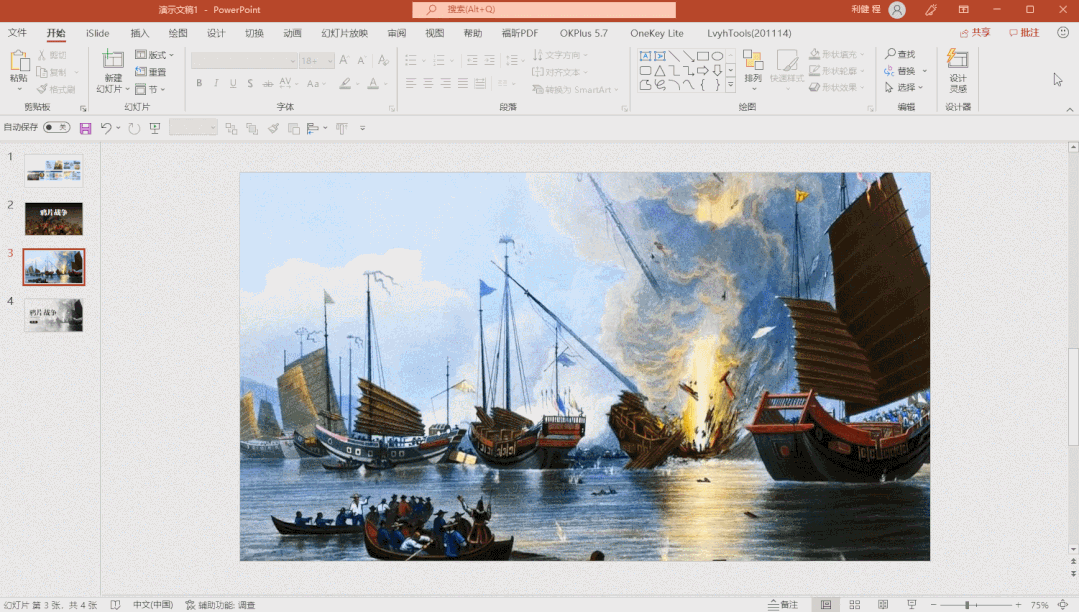Image resolution: width=1079 pixels, height=612 pixels.
Task: Open the Section (节) dropdown
Action: pyautogui.click(x=150, y=89)
